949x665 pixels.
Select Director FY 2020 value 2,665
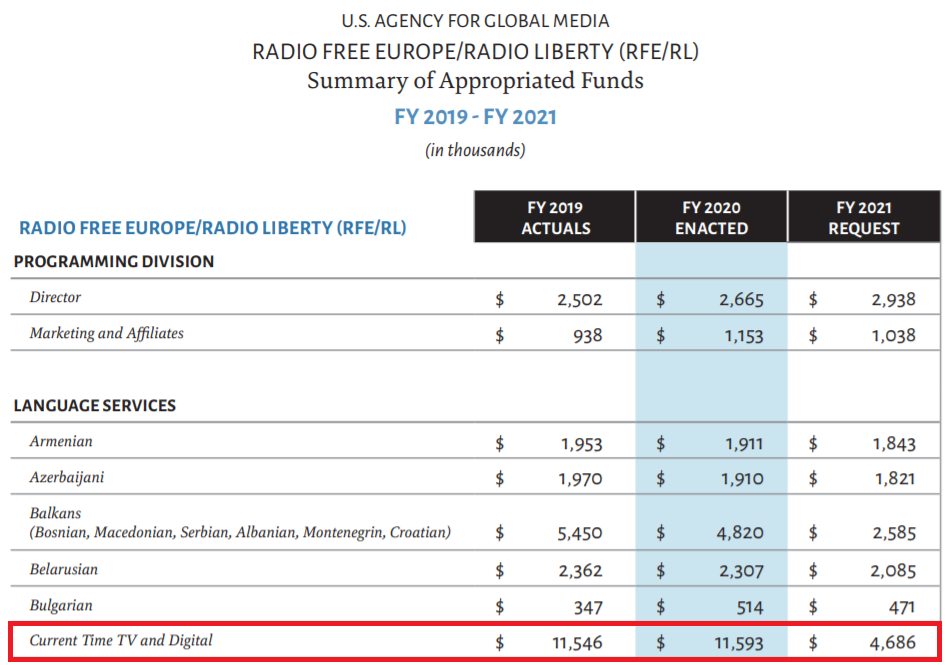[x=741, y=300]
